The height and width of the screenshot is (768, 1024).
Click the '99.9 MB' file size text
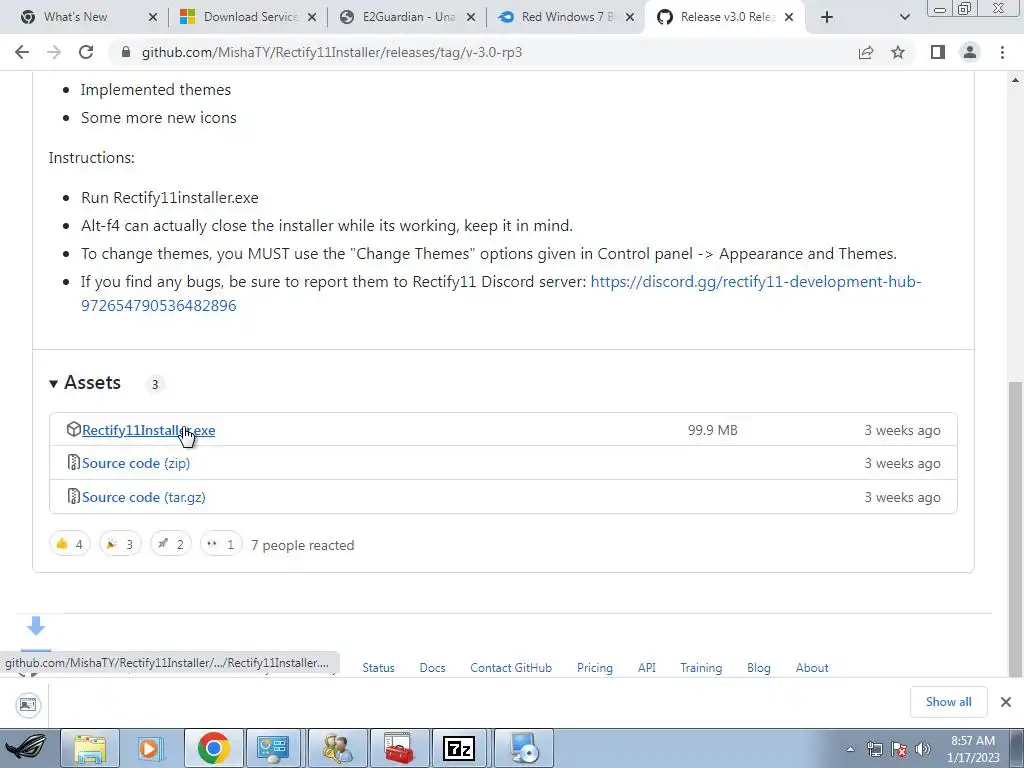[x=712, y=430]
